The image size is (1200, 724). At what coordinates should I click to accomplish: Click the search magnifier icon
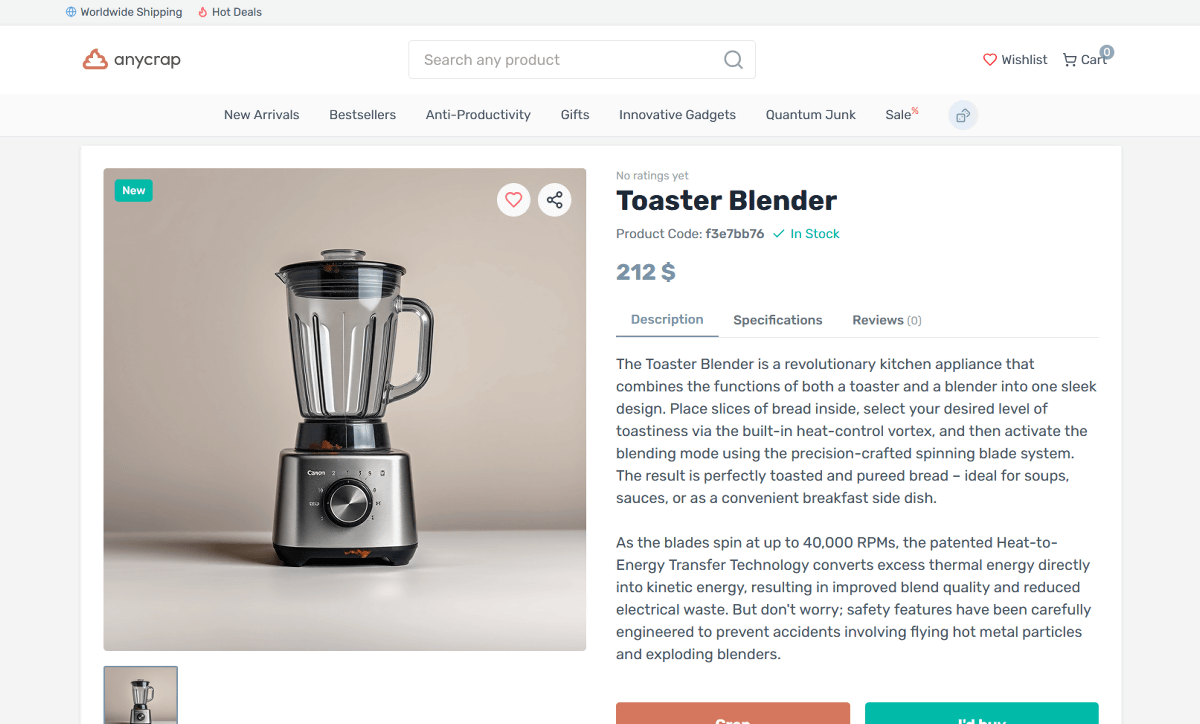click(x=733, y=60)
